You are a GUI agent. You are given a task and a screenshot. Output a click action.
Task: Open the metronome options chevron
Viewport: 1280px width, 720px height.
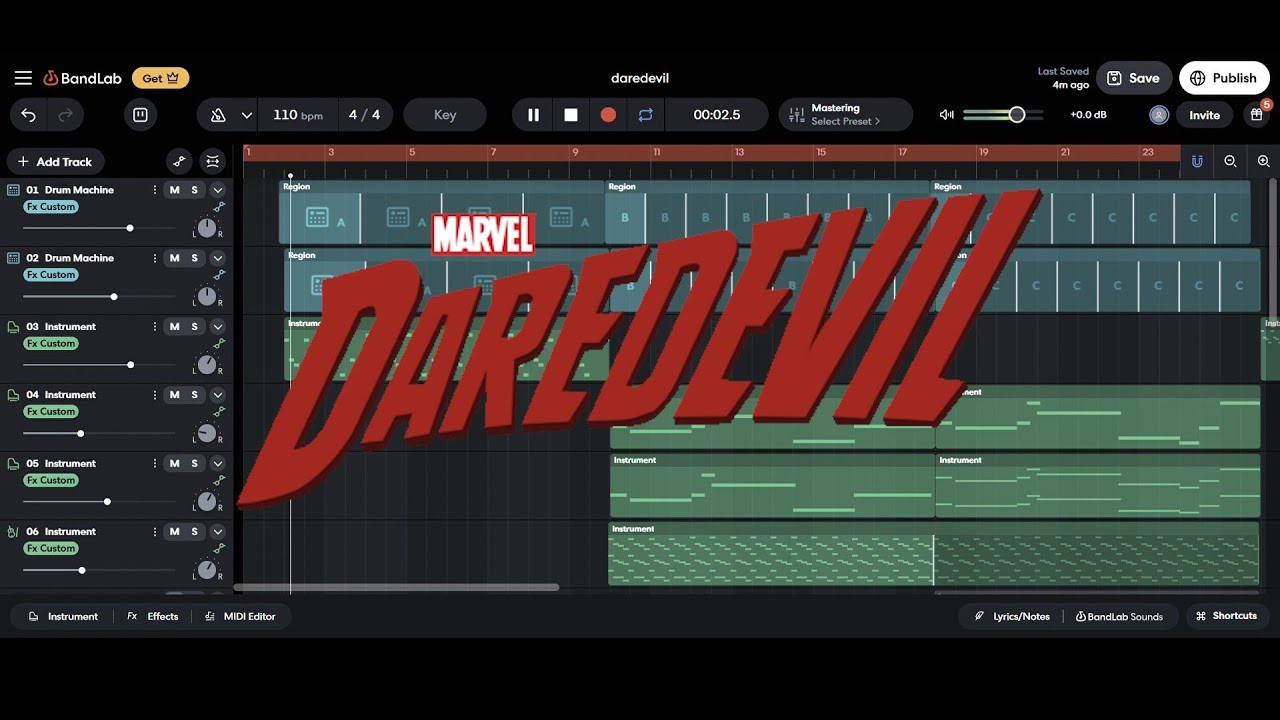[246, 115]
